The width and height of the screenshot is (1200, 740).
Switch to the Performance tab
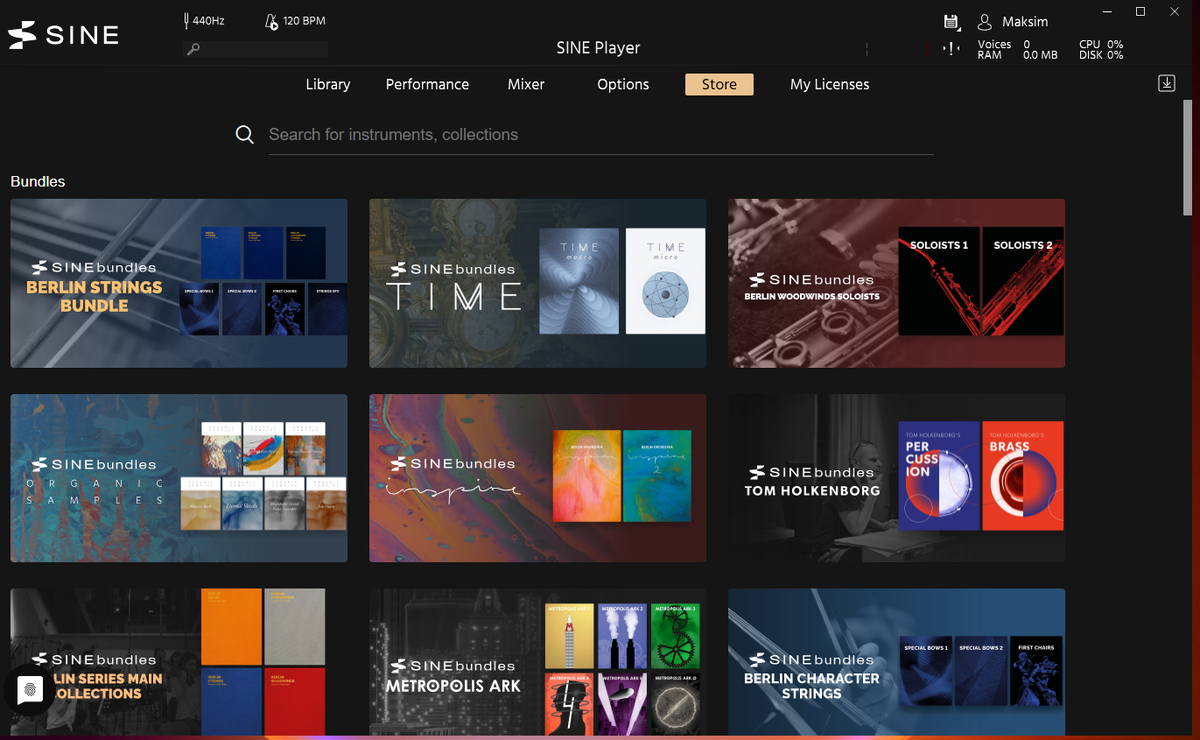click(427, 84)
